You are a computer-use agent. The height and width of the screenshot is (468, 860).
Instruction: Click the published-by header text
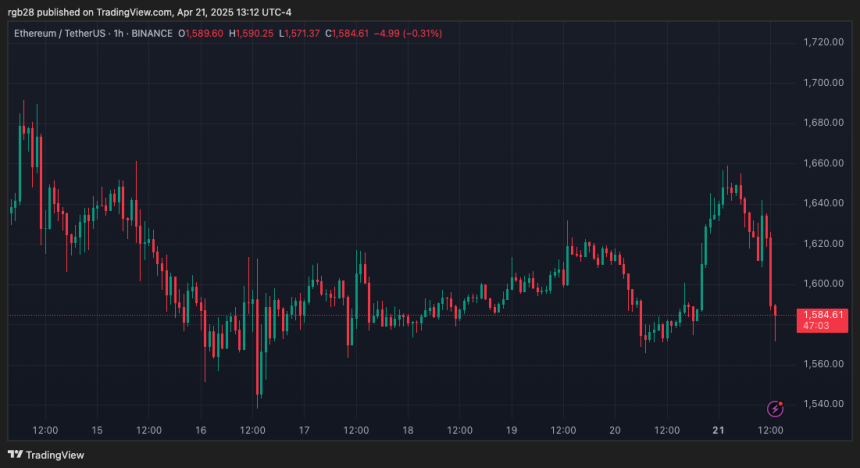coord(150,12)
